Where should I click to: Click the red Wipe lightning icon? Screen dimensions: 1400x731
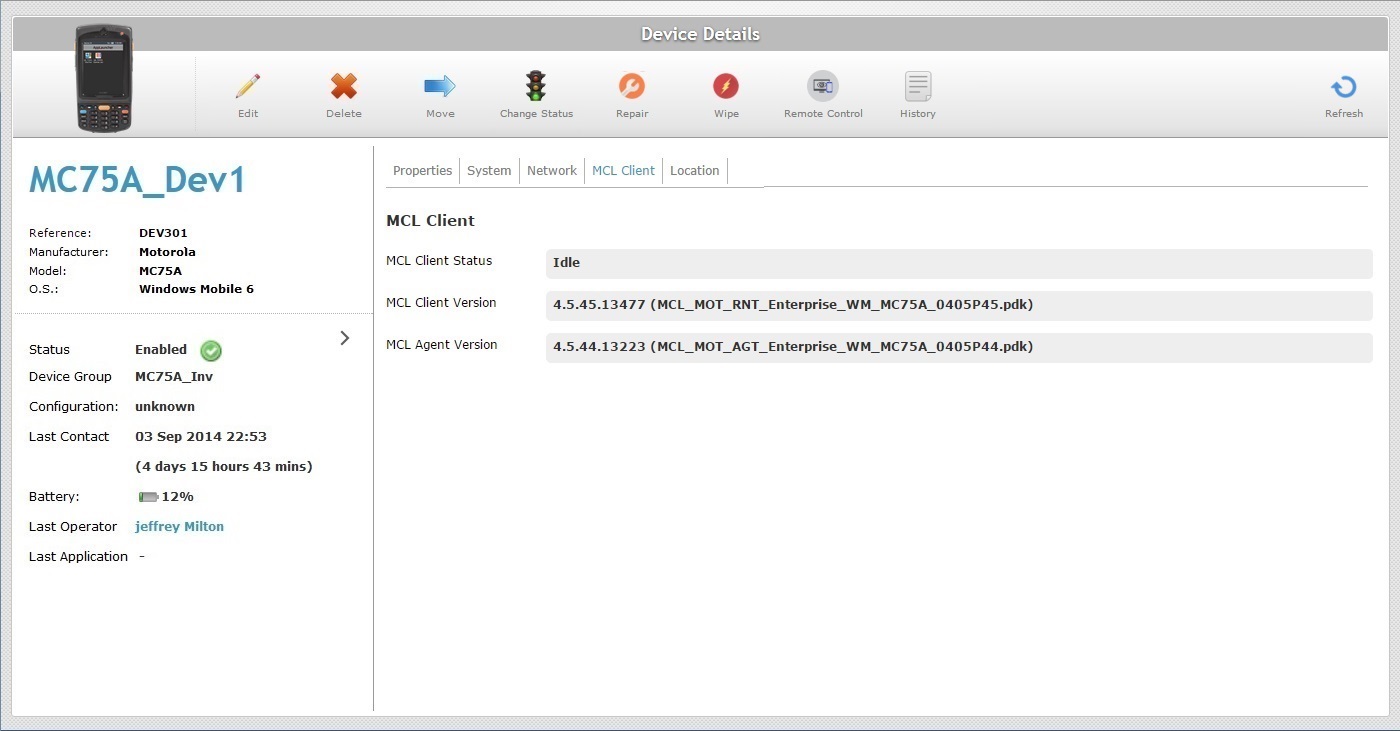726,87
